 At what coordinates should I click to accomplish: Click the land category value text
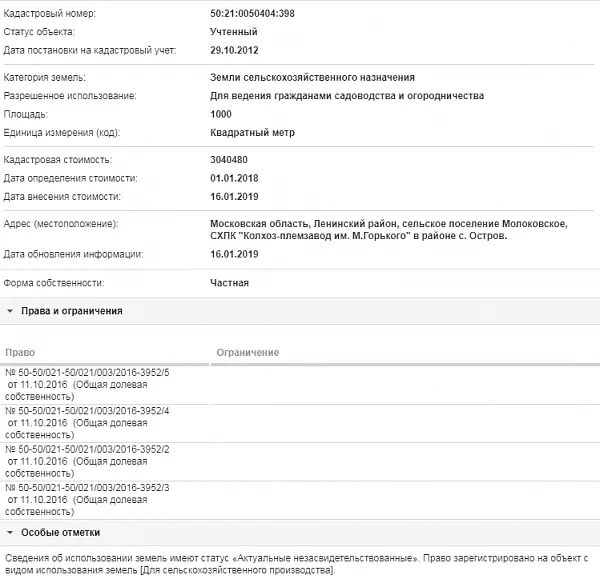click(312, 78)
